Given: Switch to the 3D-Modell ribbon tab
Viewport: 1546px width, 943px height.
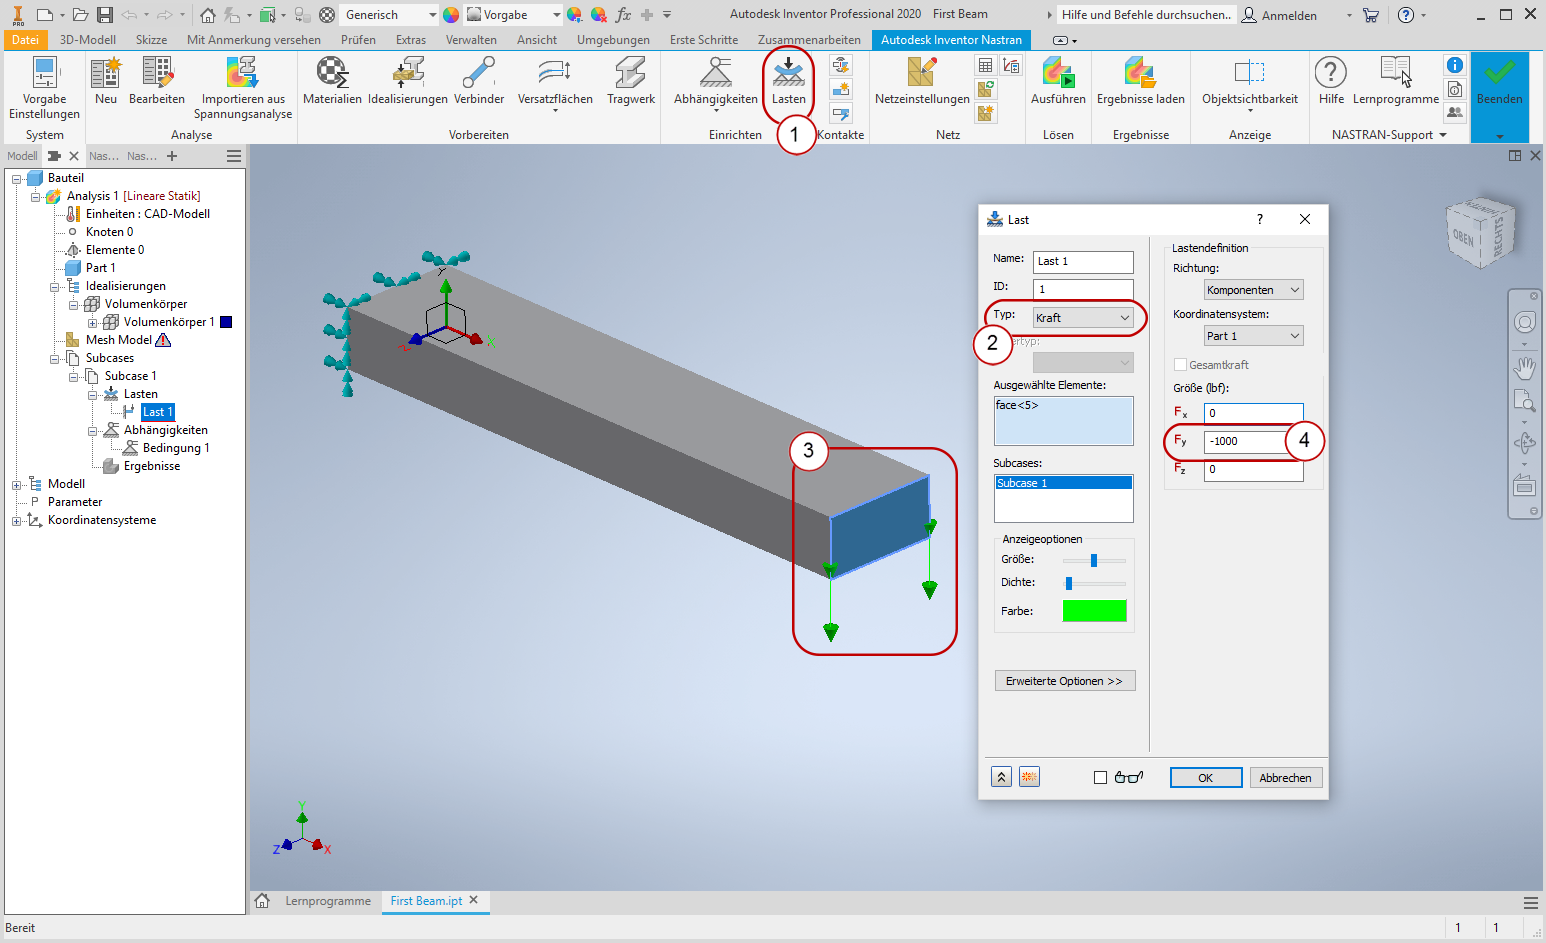Looking at the screenshot, I should click(x=88, y=40).
